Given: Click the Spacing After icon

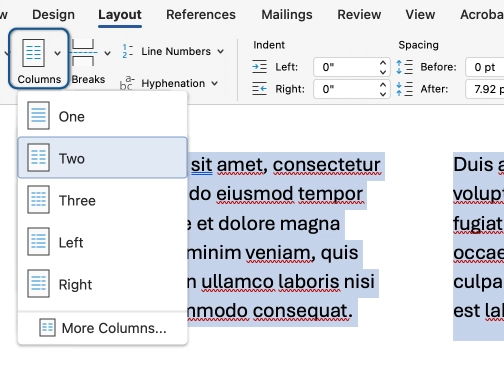Looking at the screenshot, I should point(404,89).
